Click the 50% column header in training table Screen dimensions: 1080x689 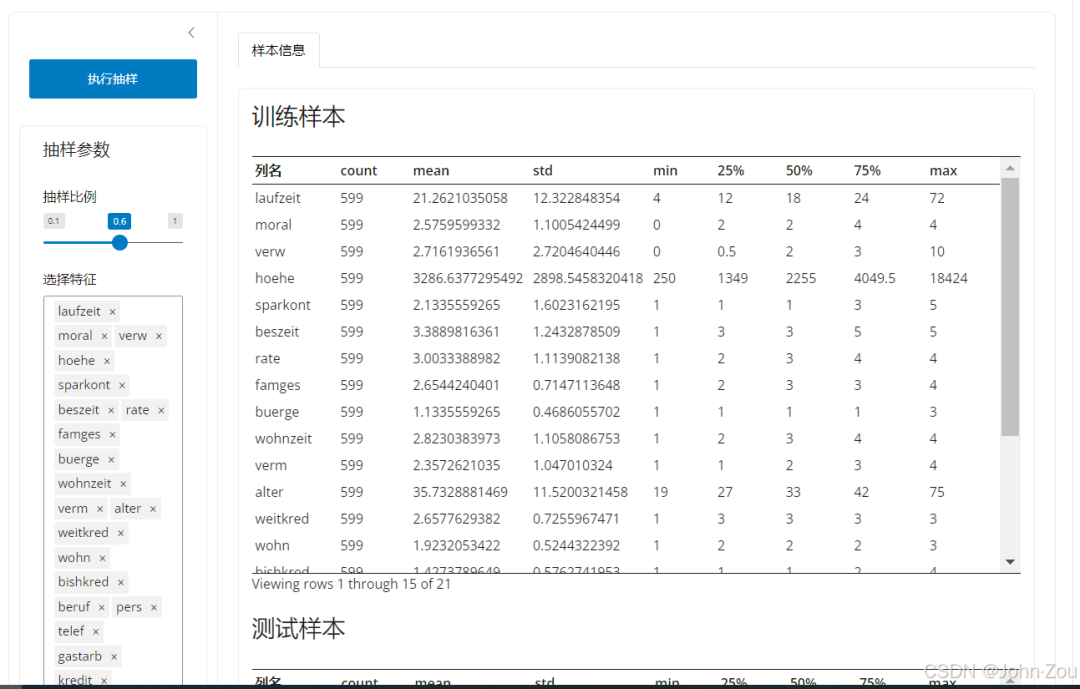coord(799,171)
